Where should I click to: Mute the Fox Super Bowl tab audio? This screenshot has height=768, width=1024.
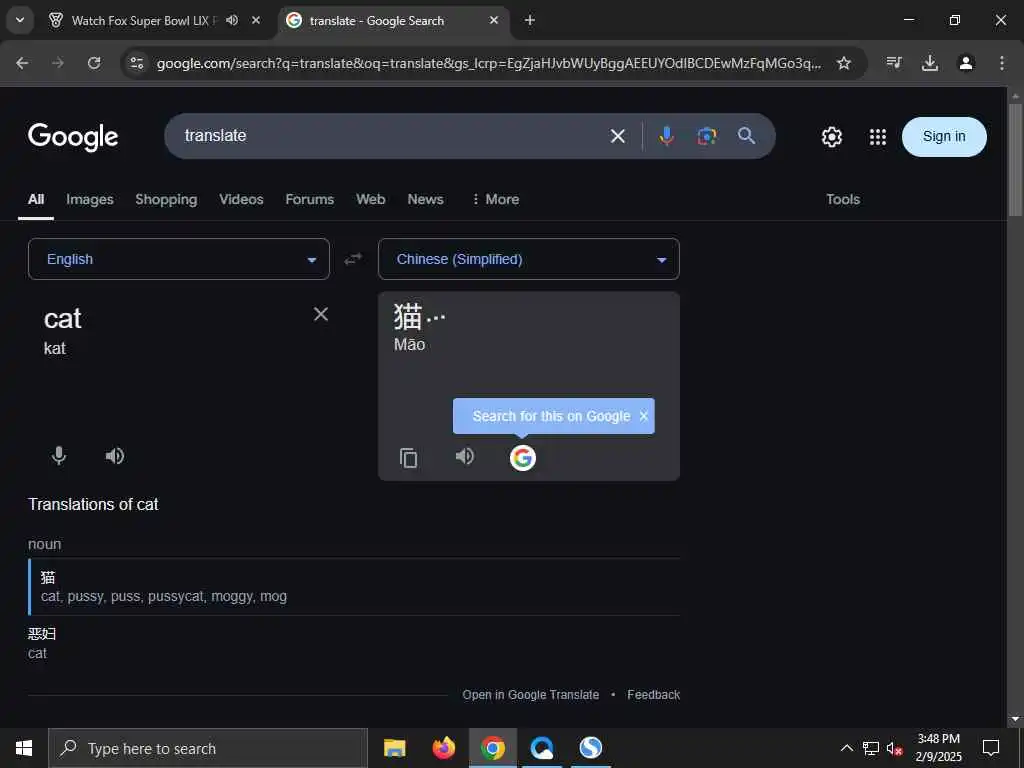[232, 20]
